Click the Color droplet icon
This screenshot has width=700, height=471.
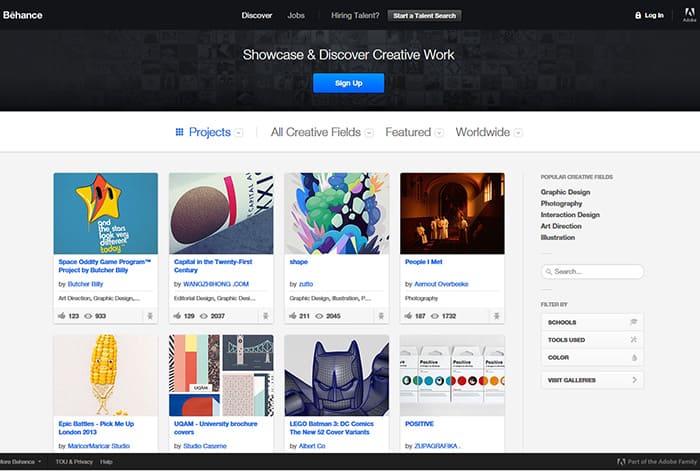(634, 358)
